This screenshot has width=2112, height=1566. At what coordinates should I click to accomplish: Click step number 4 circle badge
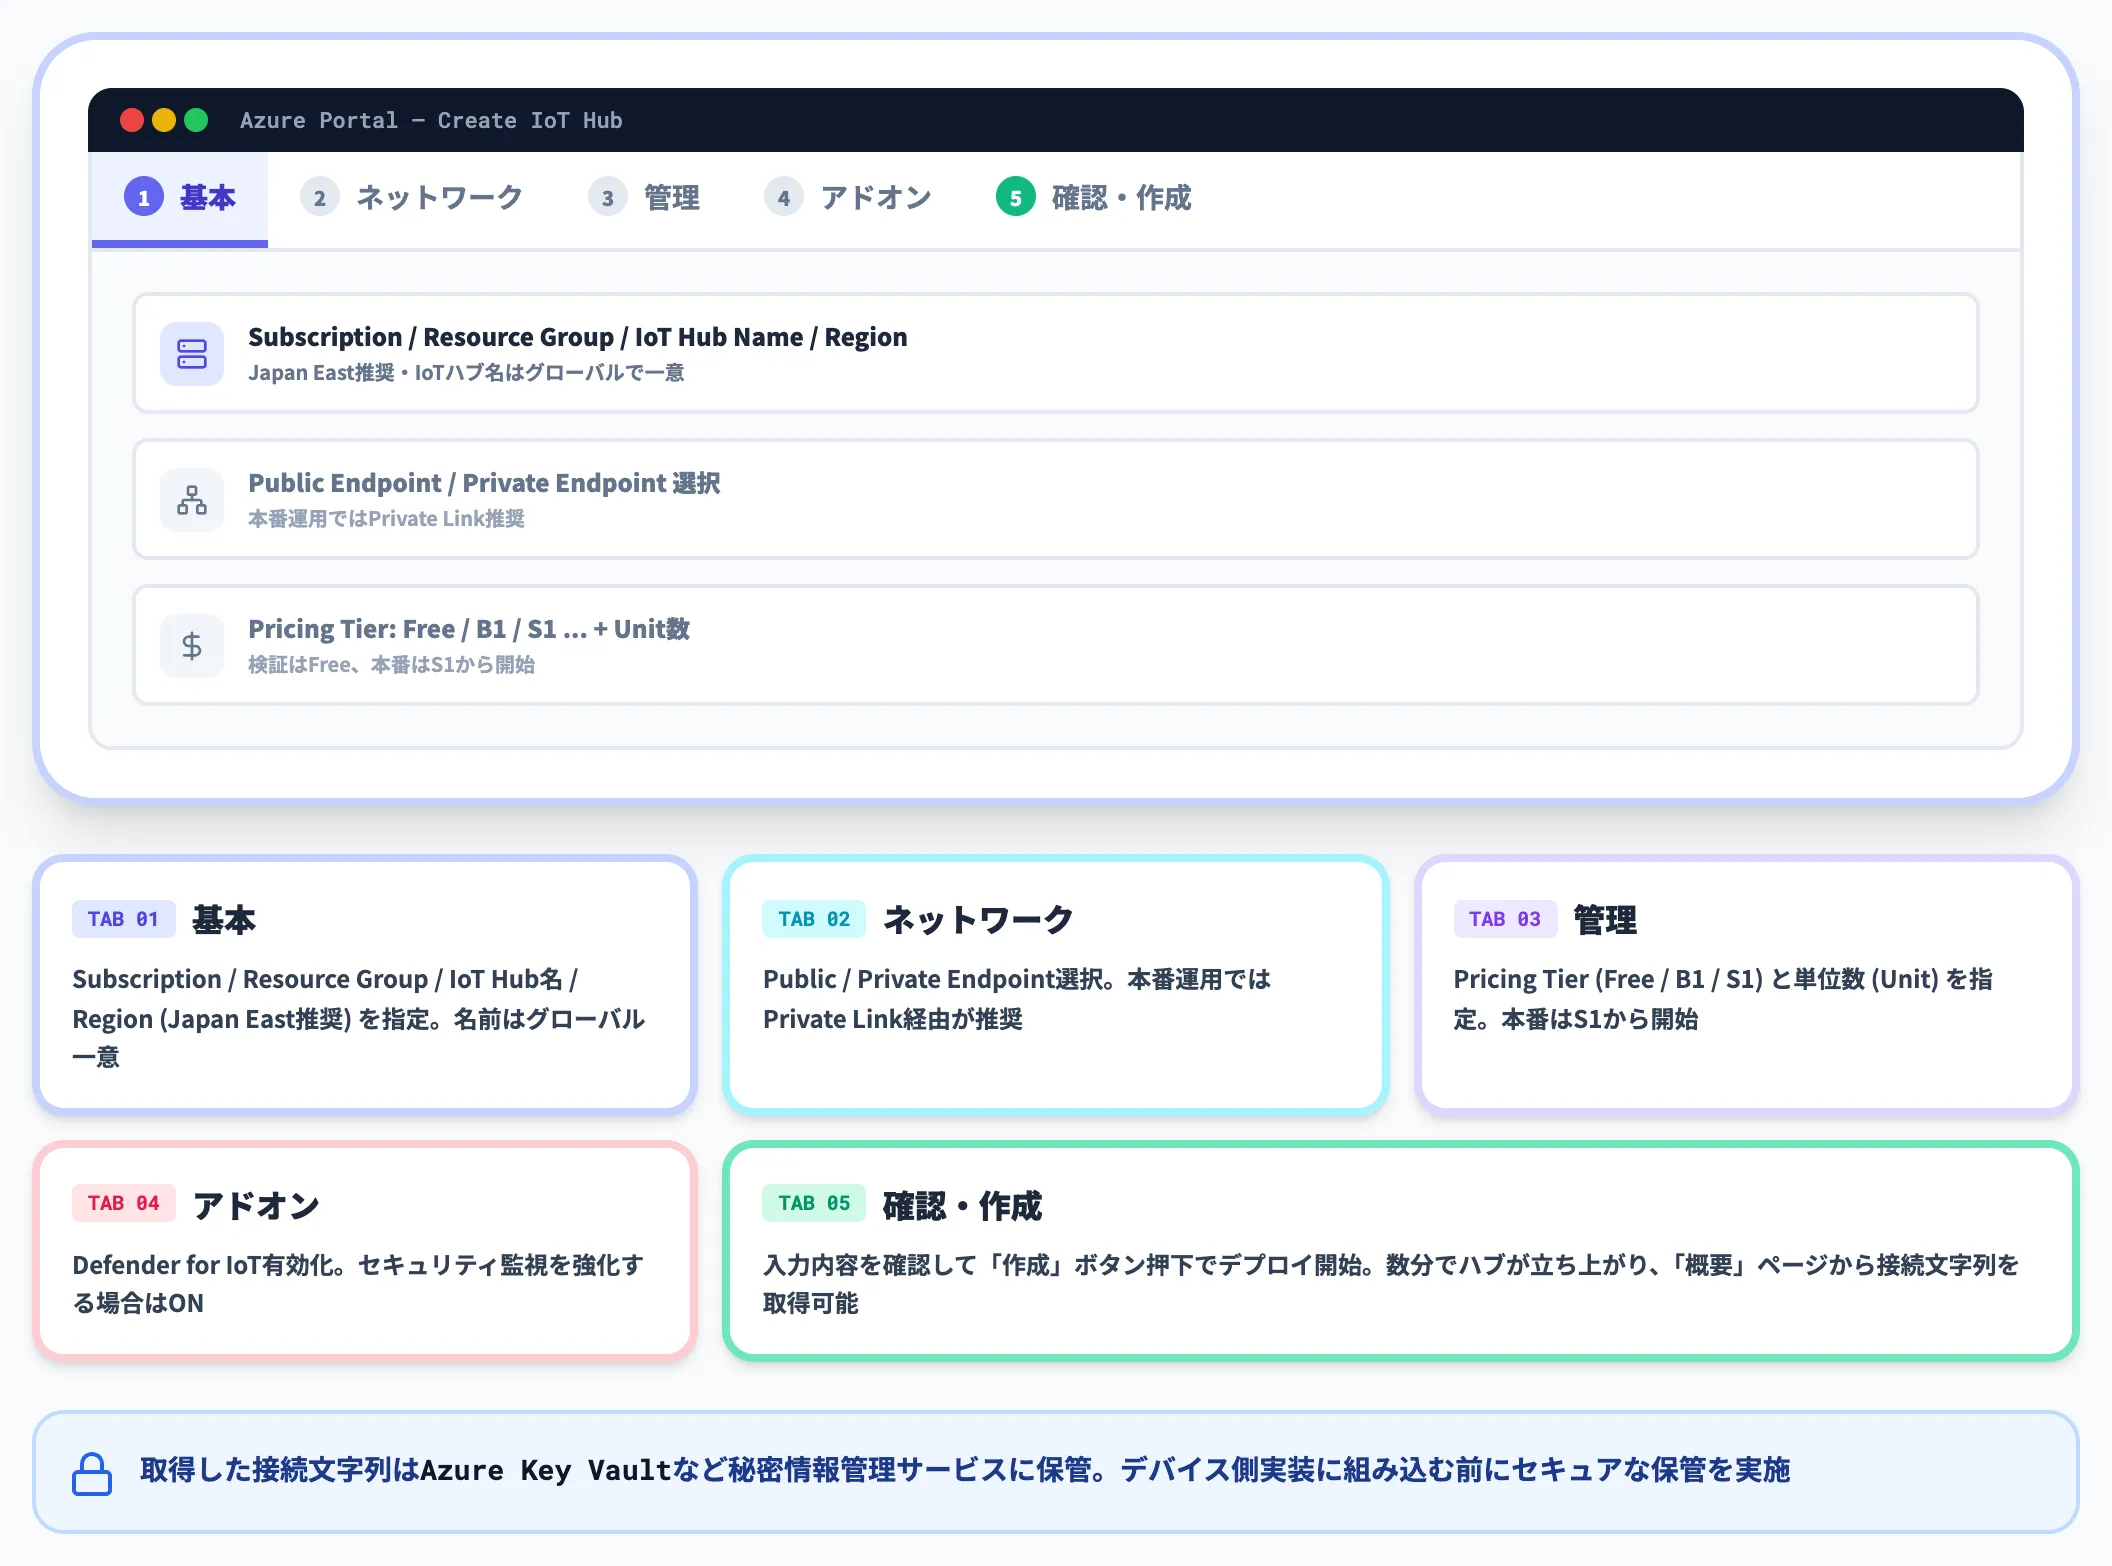[x=784, y=197]
